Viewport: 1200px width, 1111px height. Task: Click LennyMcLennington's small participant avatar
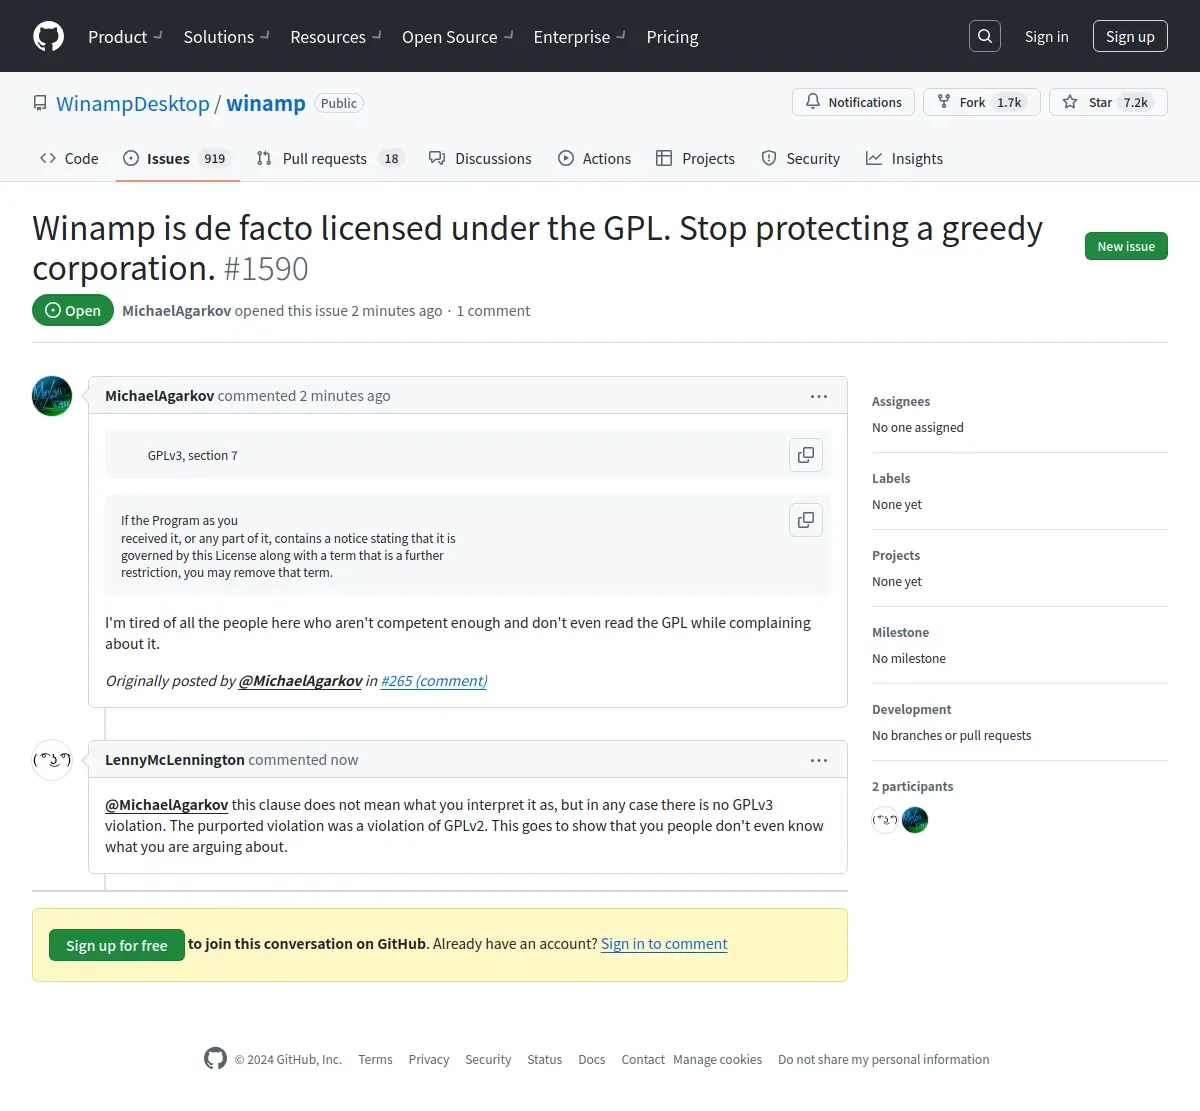[885, 820]
